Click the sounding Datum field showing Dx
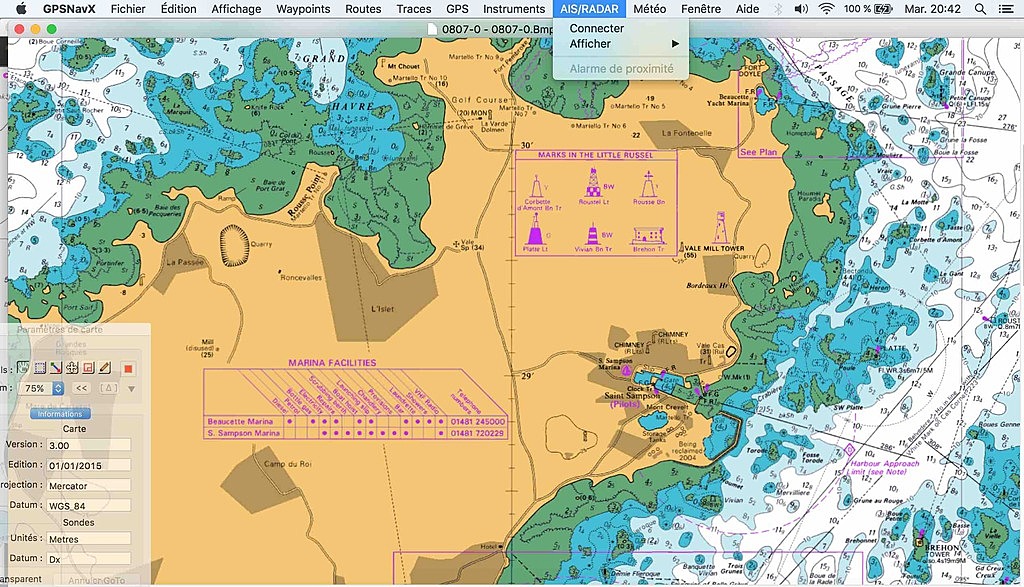This screenshot has height=587, width=1024. pos(88,559)
